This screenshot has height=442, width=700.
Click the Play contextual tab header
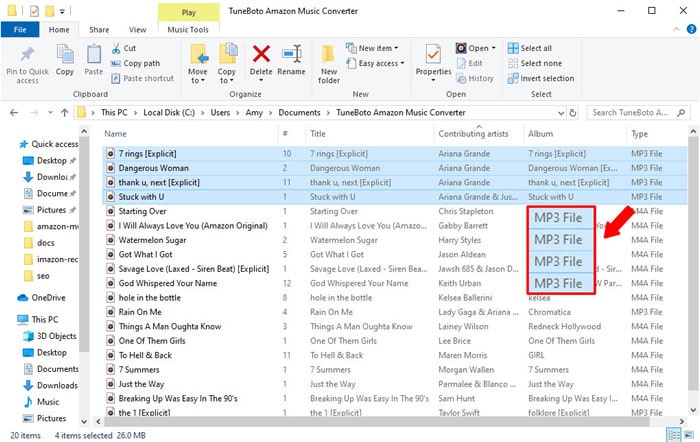[189, 13]
